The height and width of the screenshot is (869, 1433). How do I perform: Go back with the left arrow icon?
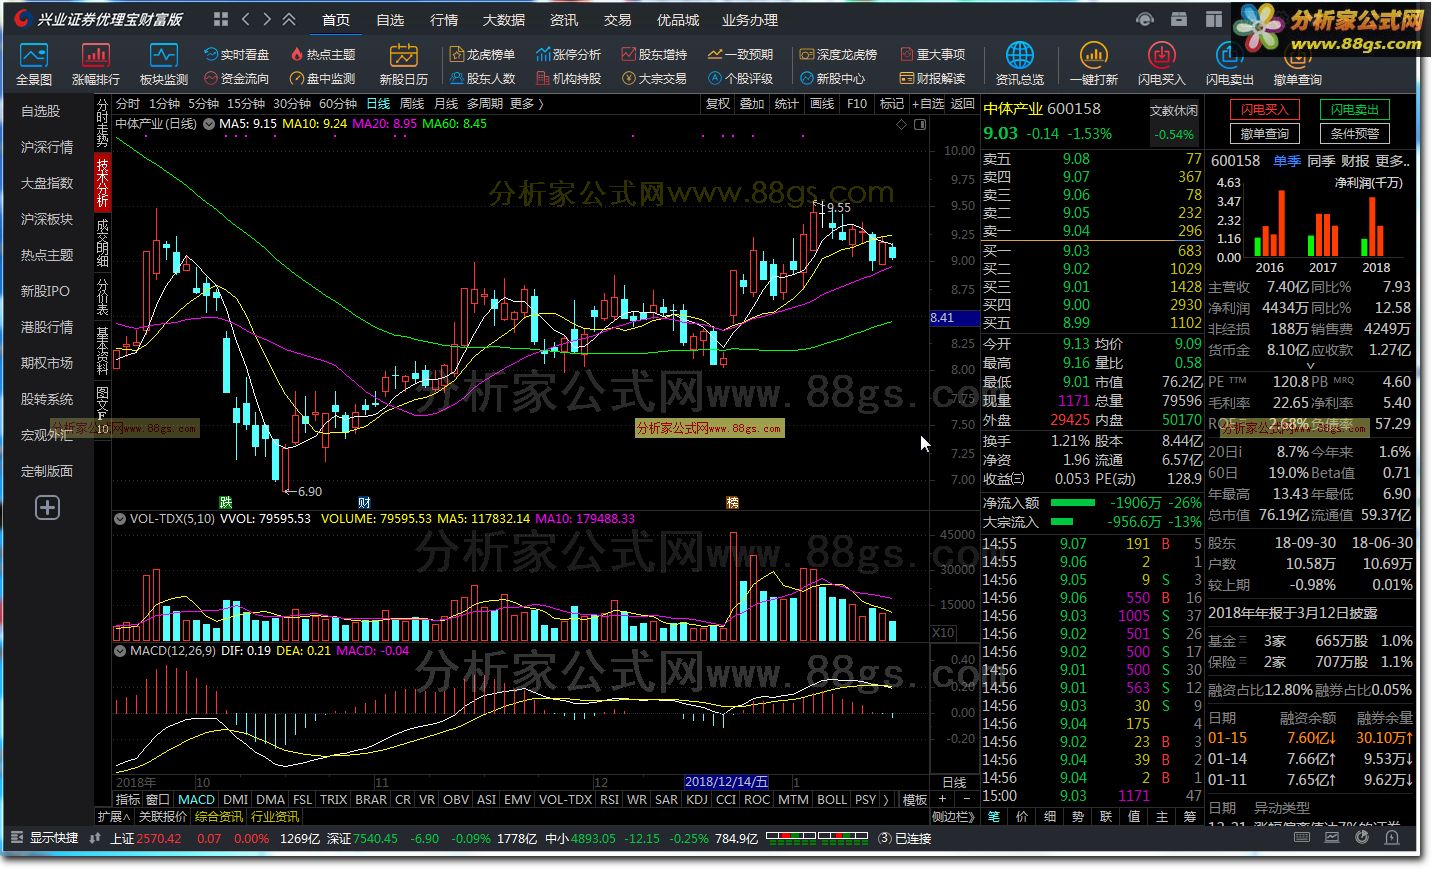click(x=246, y=19)
